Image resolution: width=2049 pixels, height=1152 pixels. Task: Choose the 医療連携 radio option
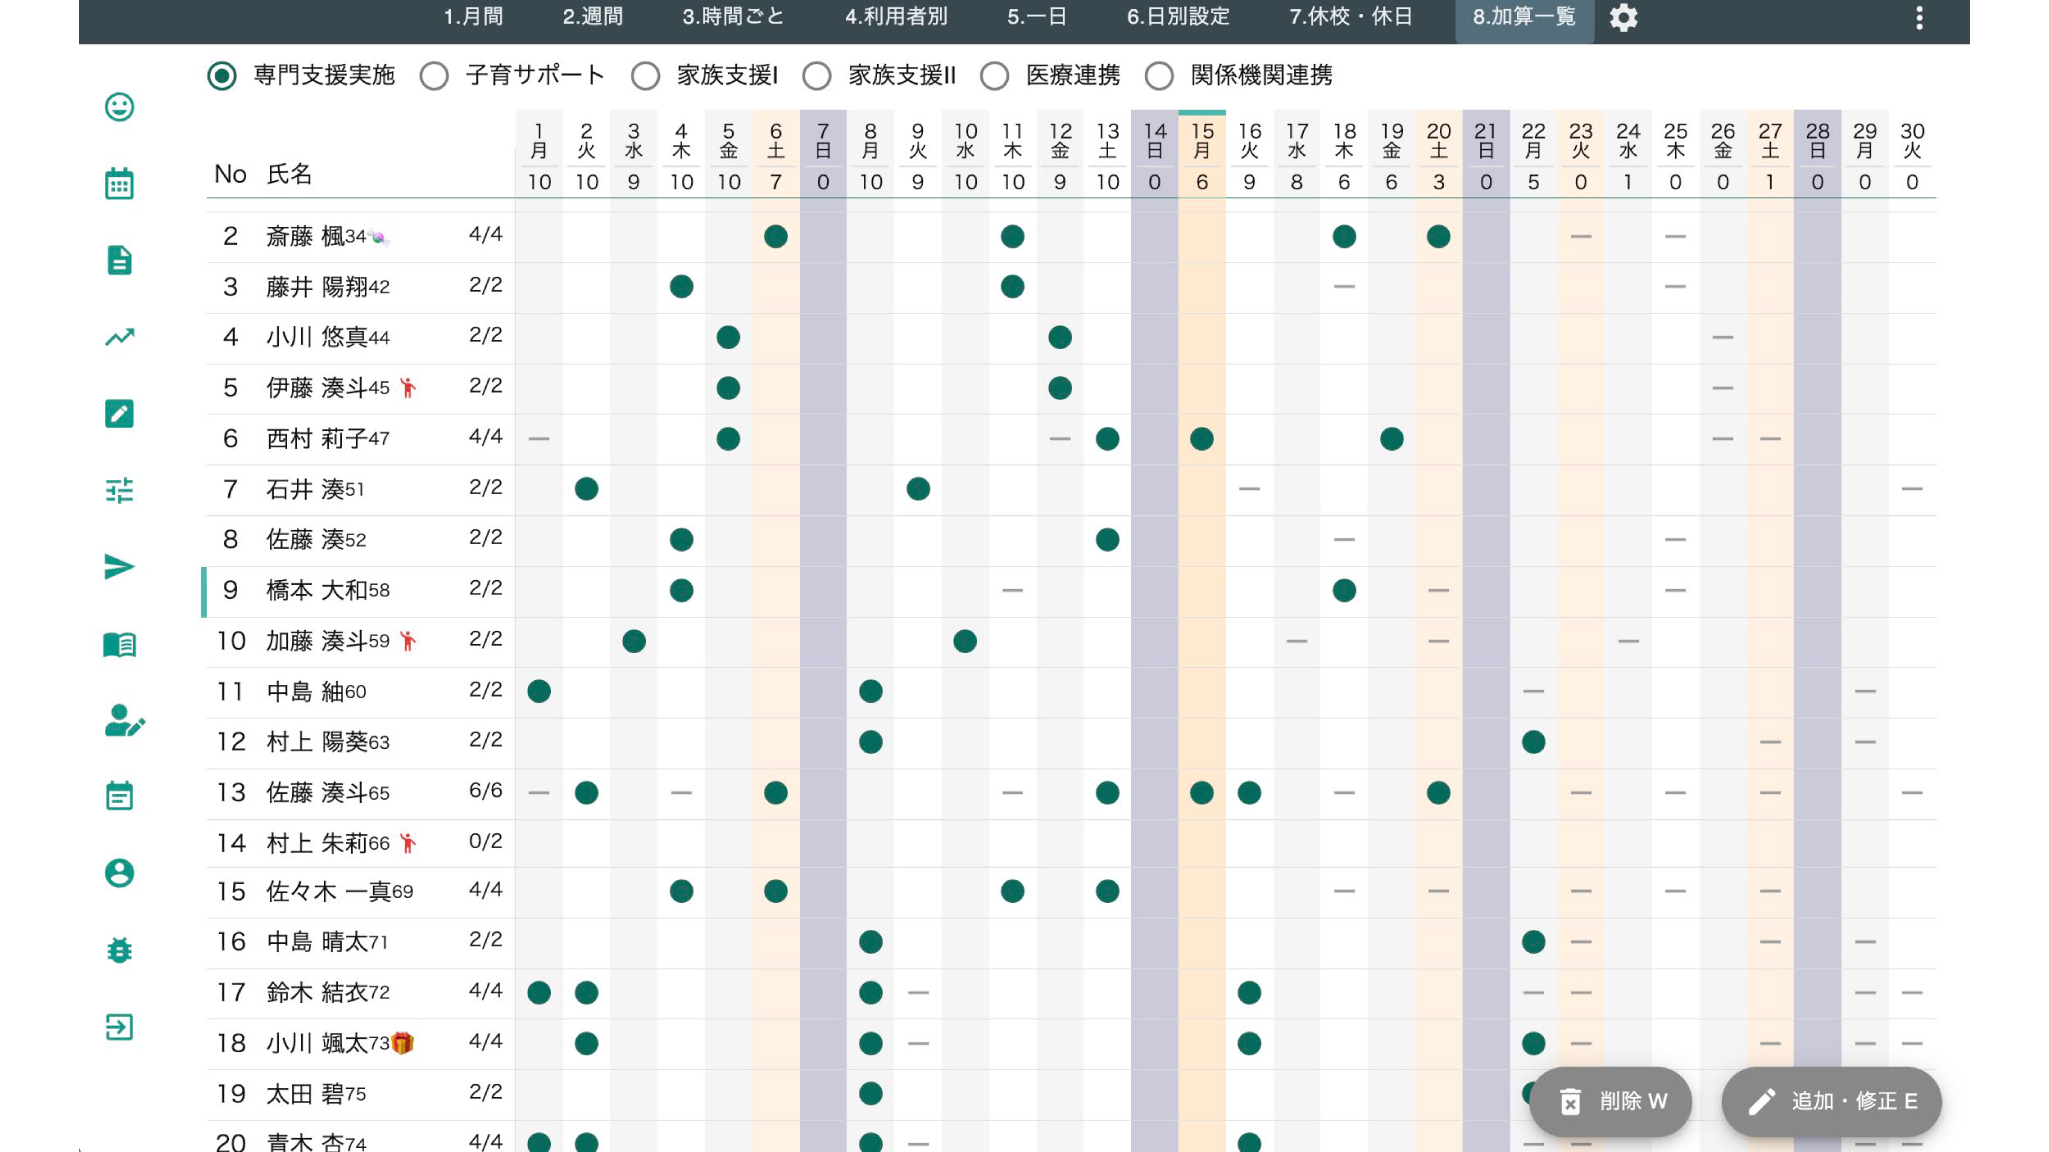click(994, 76)
